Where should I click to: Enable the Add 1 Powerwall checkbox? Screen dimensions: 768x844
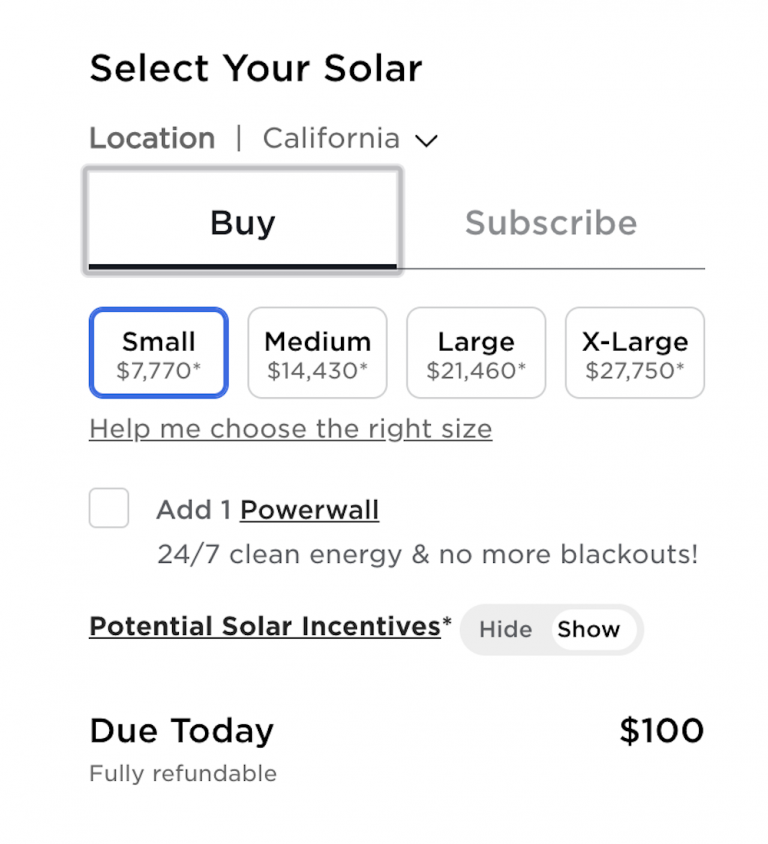[109, 508]
